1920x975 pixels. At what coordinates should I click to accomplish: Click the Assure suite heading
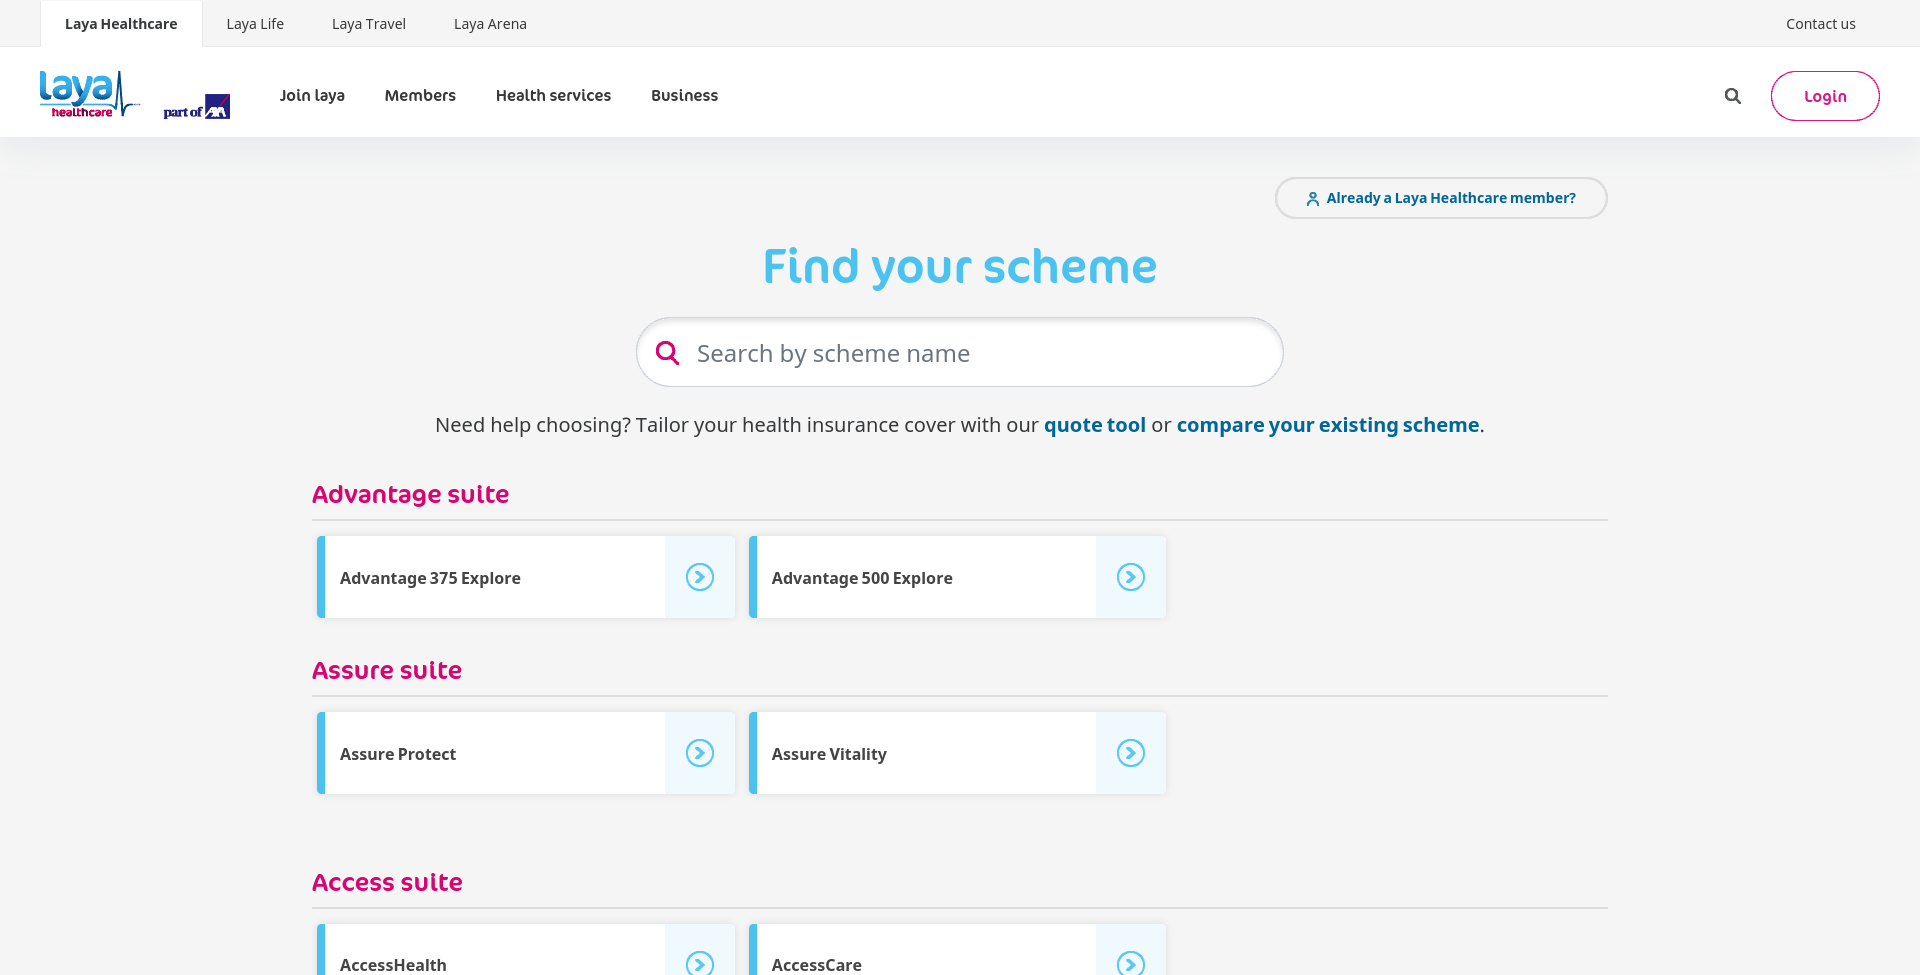387,670
